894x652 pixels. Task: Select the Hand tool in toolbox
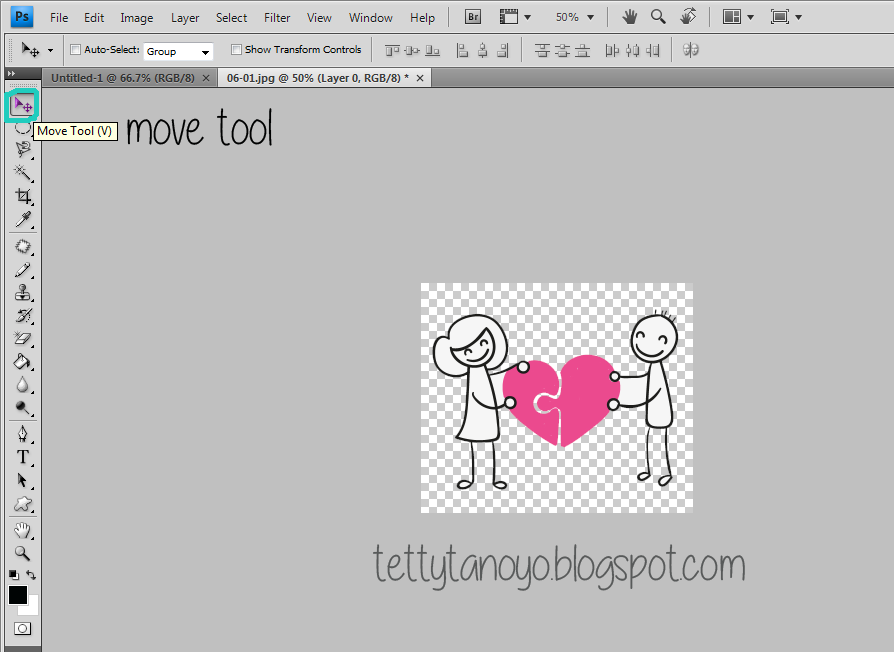pyautogui.click(x=22, y=529)
